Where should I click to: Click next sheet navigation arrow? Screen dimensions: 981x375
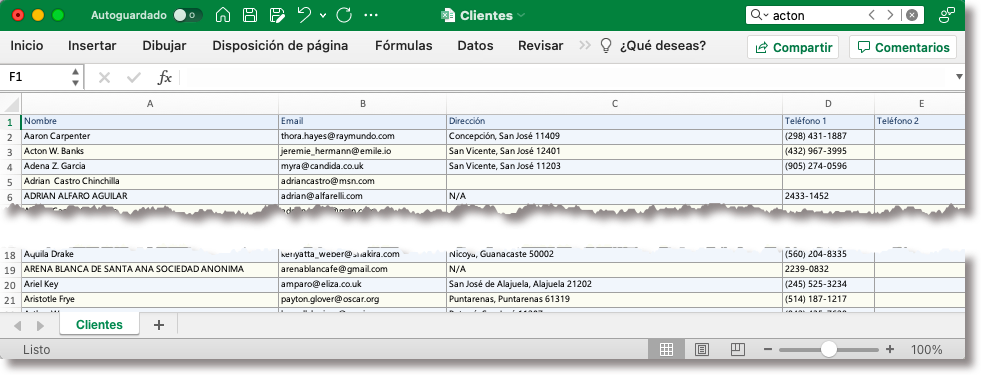pyautogui.click(x=40, y=326)
